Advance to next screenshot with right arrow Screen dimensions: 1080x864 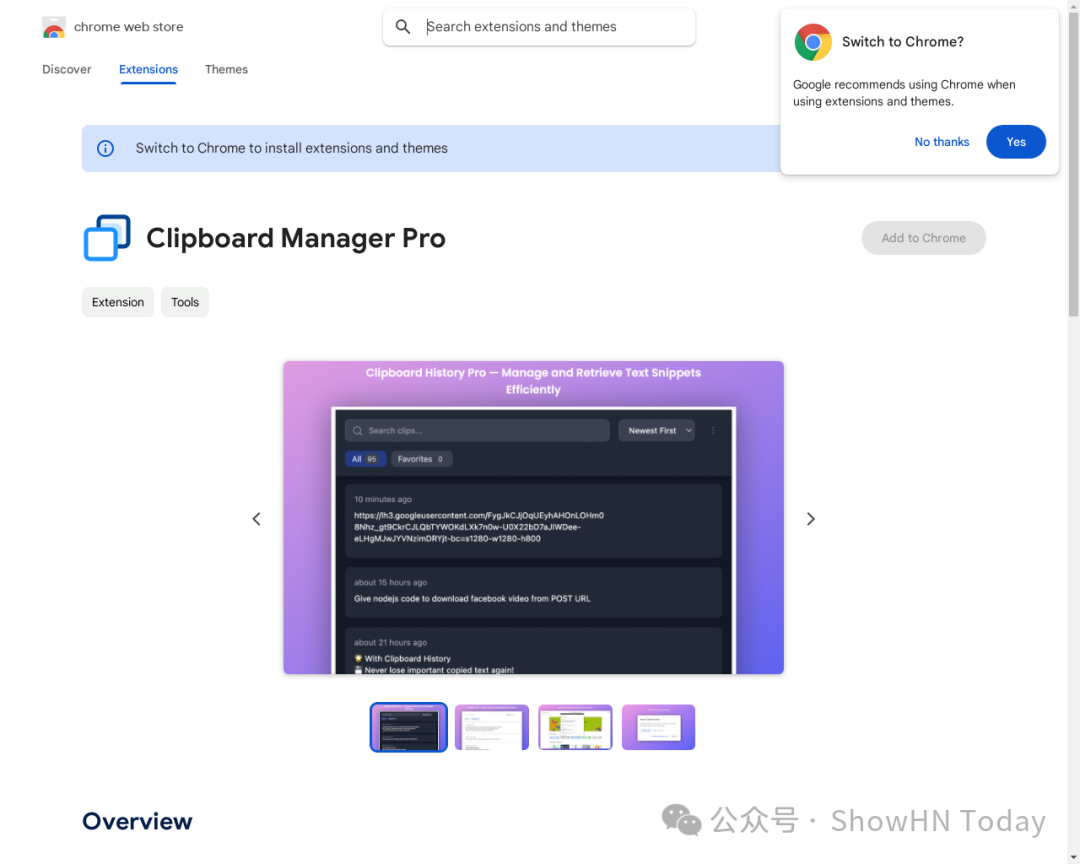click(x=811, y=519)
